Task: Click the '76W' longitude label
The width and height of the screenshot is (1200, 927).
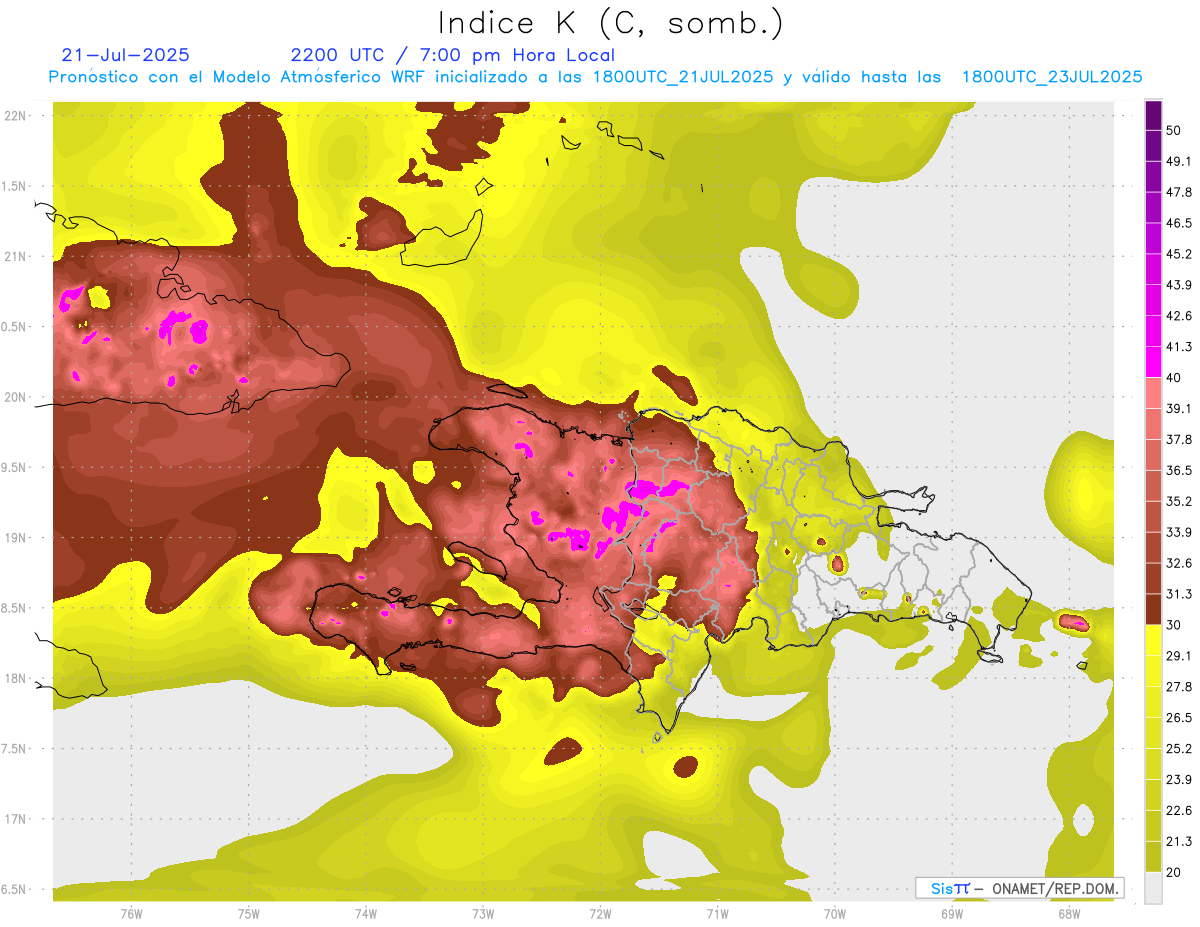Action: 131,913
